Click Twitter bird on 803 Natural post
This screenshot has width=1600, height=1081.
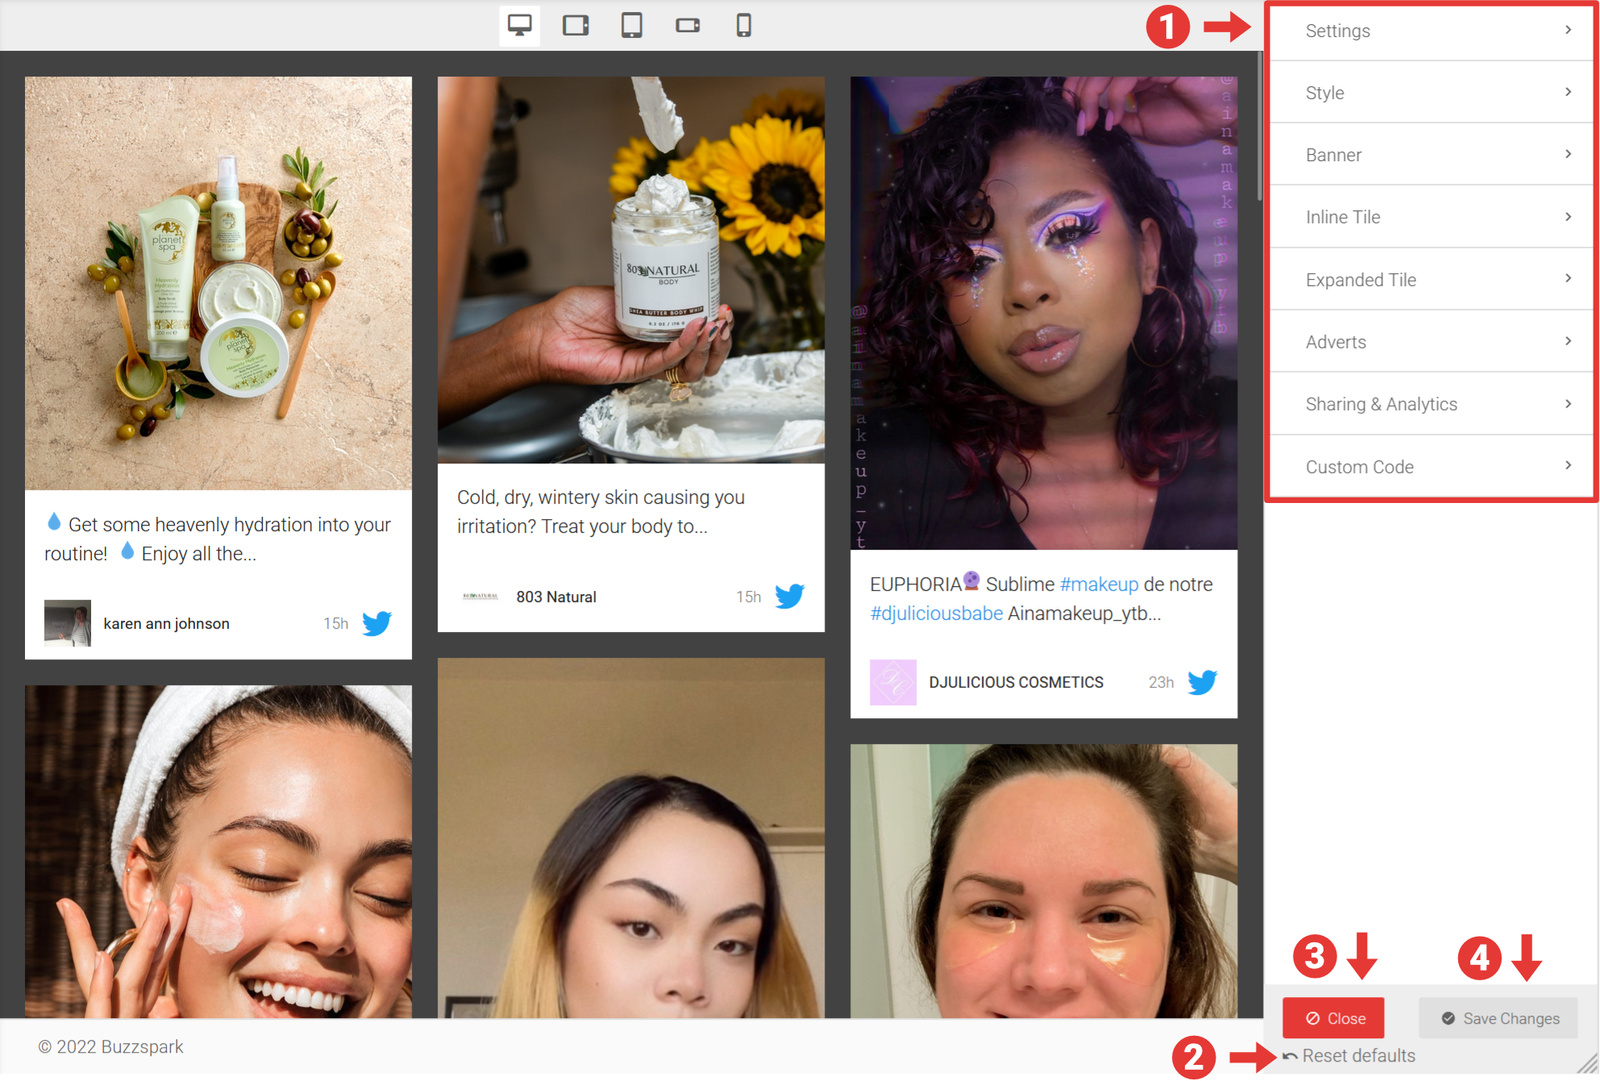789,597
